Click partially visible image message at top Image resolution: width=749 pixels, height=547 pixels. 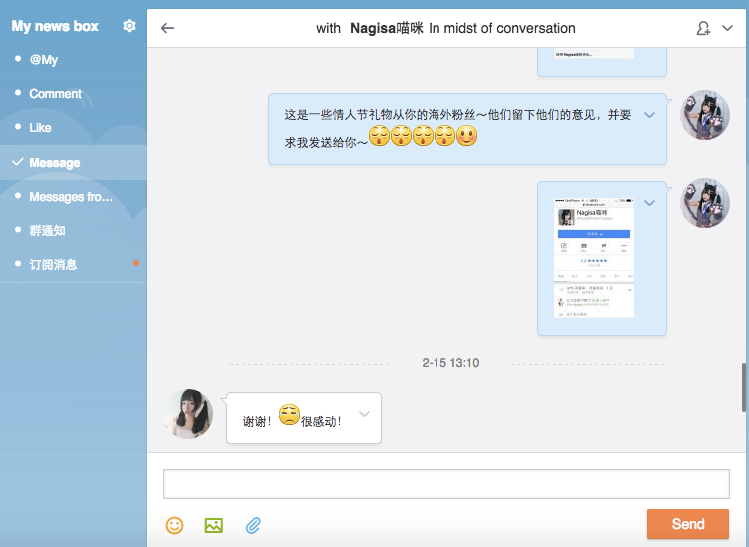click(x=601, y=62)
